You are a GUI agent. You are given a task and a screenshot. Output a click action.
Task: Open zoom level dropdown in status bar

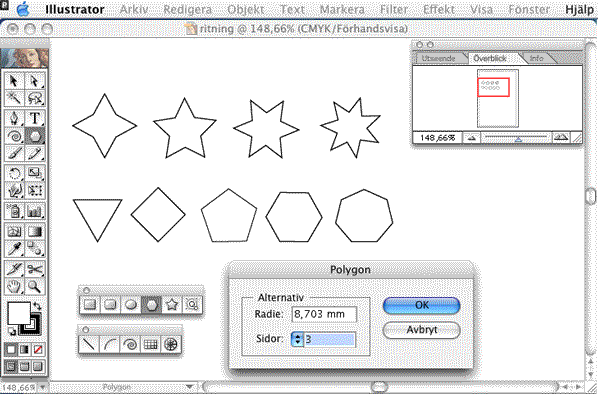point(43,387)
